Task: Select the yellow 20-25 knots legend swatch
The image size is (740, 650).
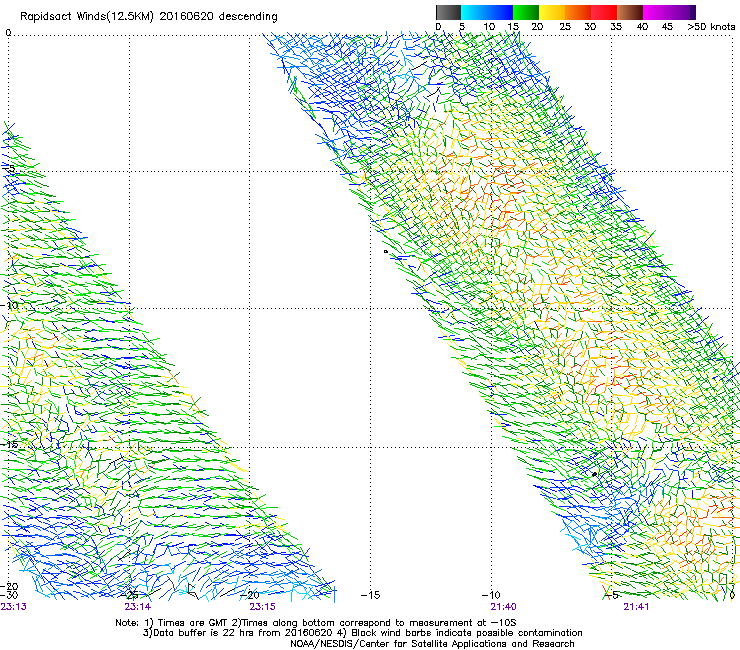Action: 552,12
